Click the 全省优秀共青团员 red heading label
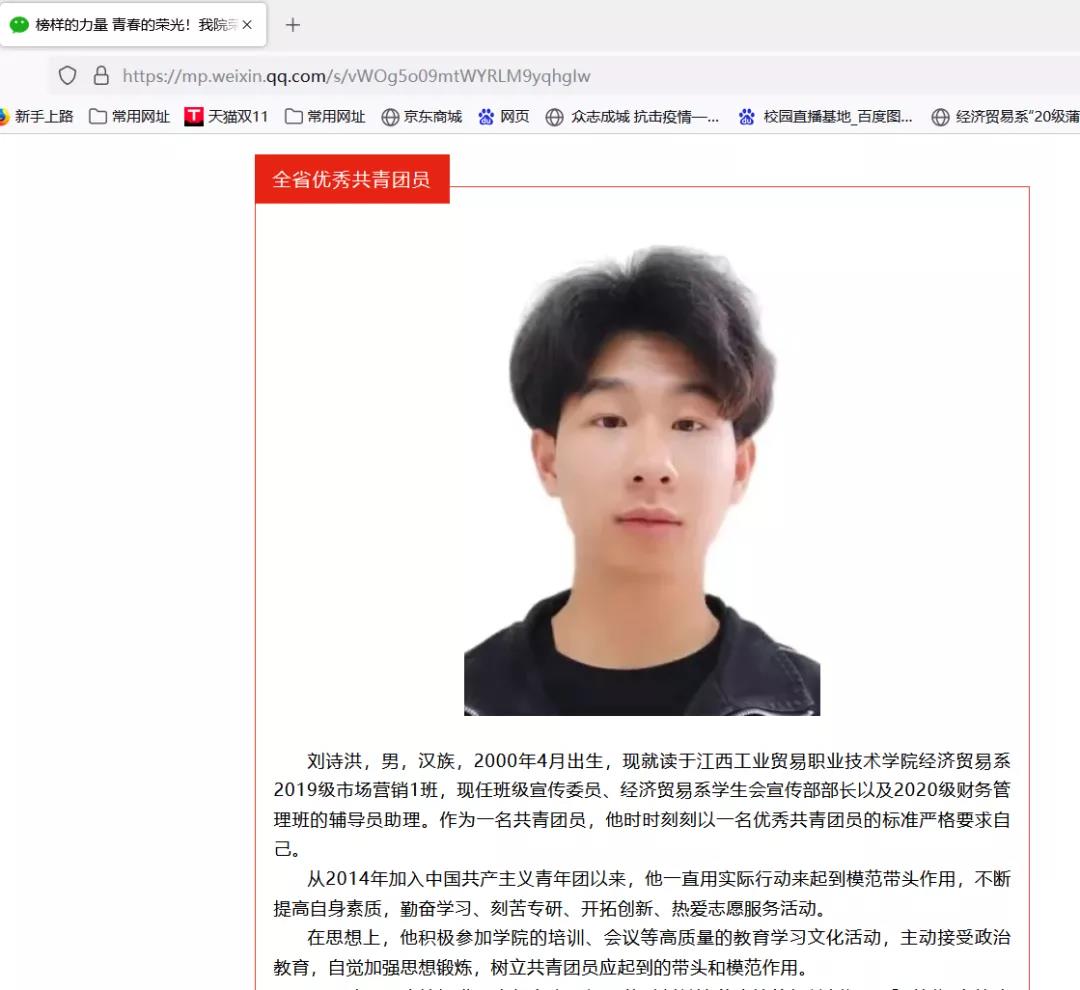The width and height of the screenshot is (1080, 990). [352, 179]
